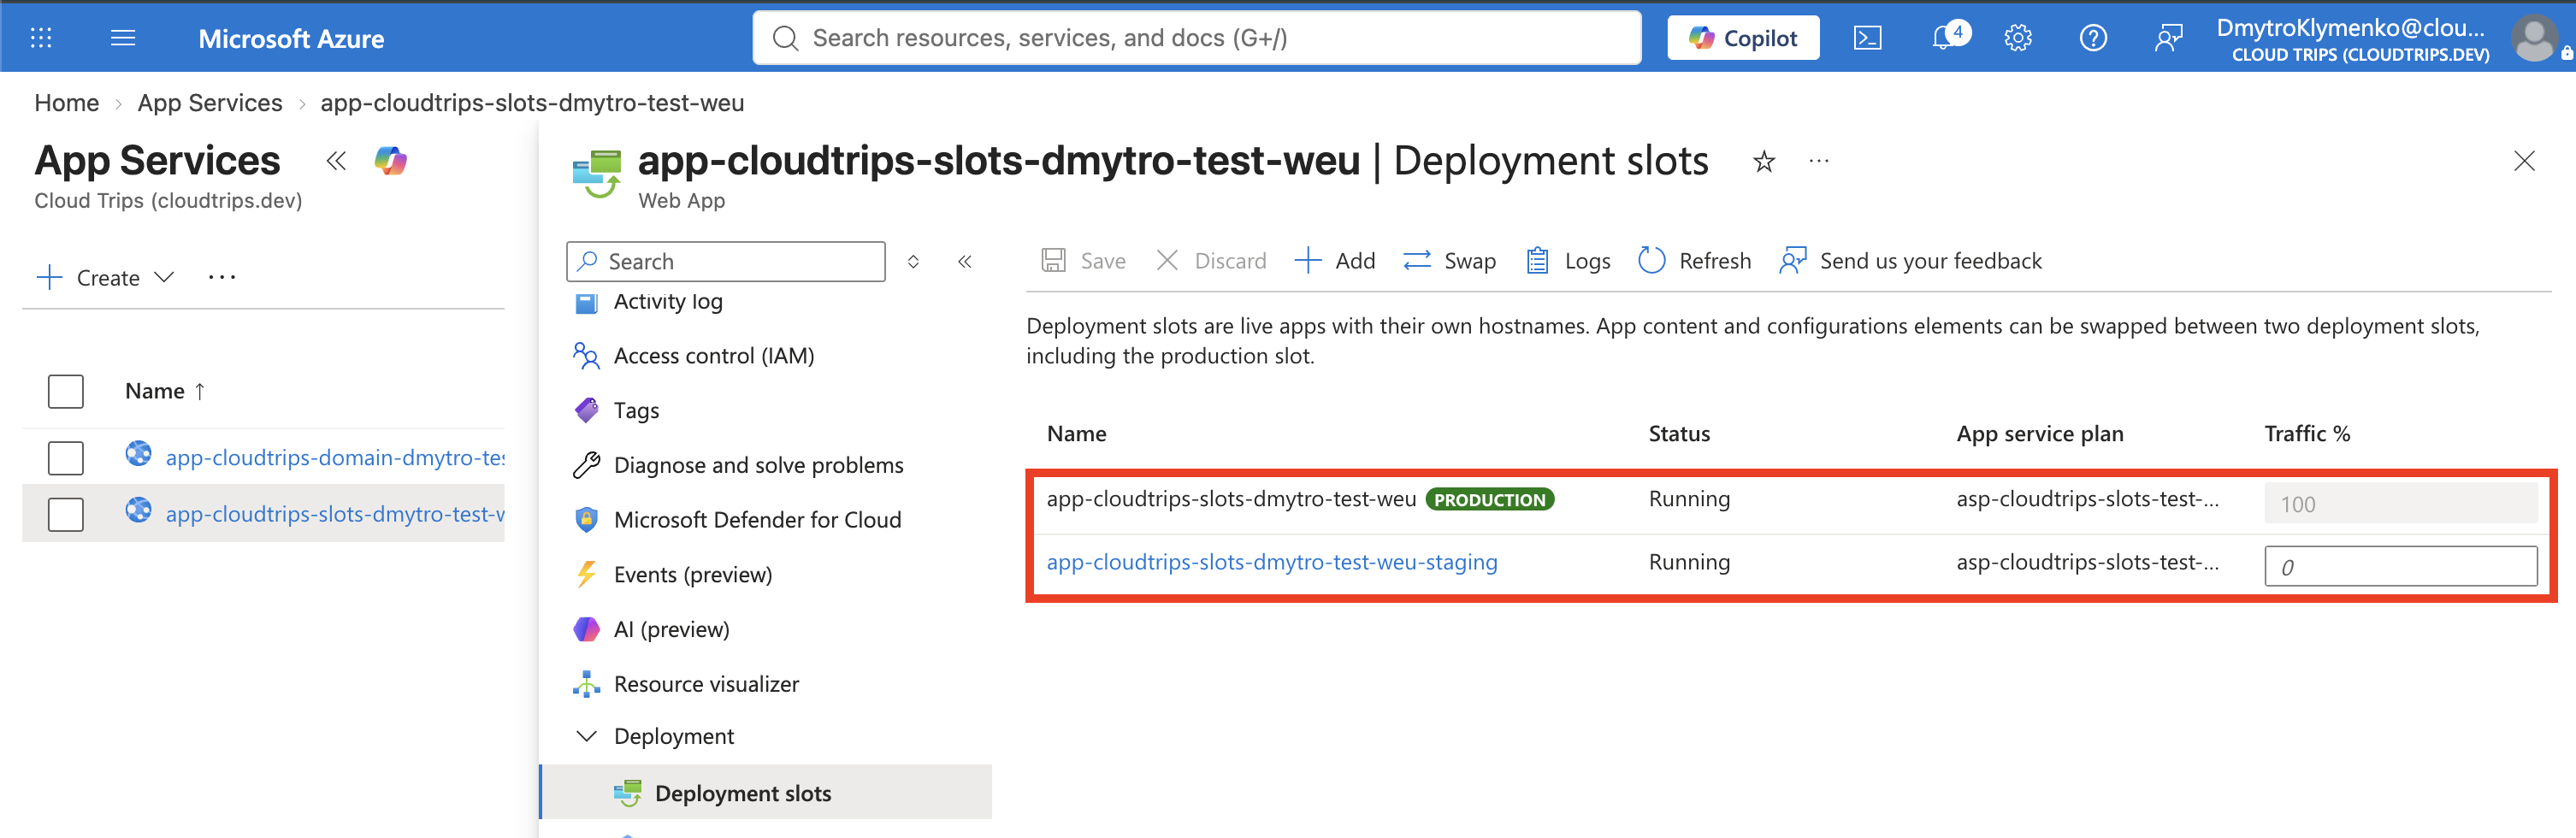Screen dimensions: 2576x838
Task: Click the PRODUCTION badge
Action: pos(1490,500)
